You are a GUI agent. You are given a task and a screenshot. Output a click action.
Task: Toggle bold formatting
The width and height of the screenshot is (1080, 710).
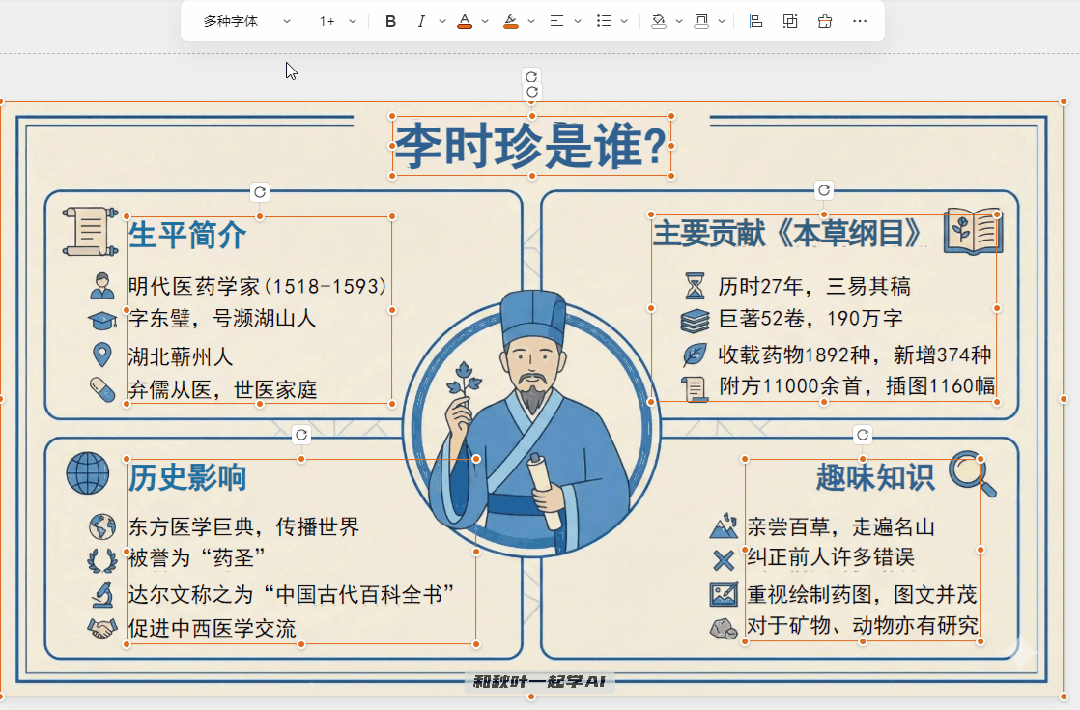(x=390, y=20)
